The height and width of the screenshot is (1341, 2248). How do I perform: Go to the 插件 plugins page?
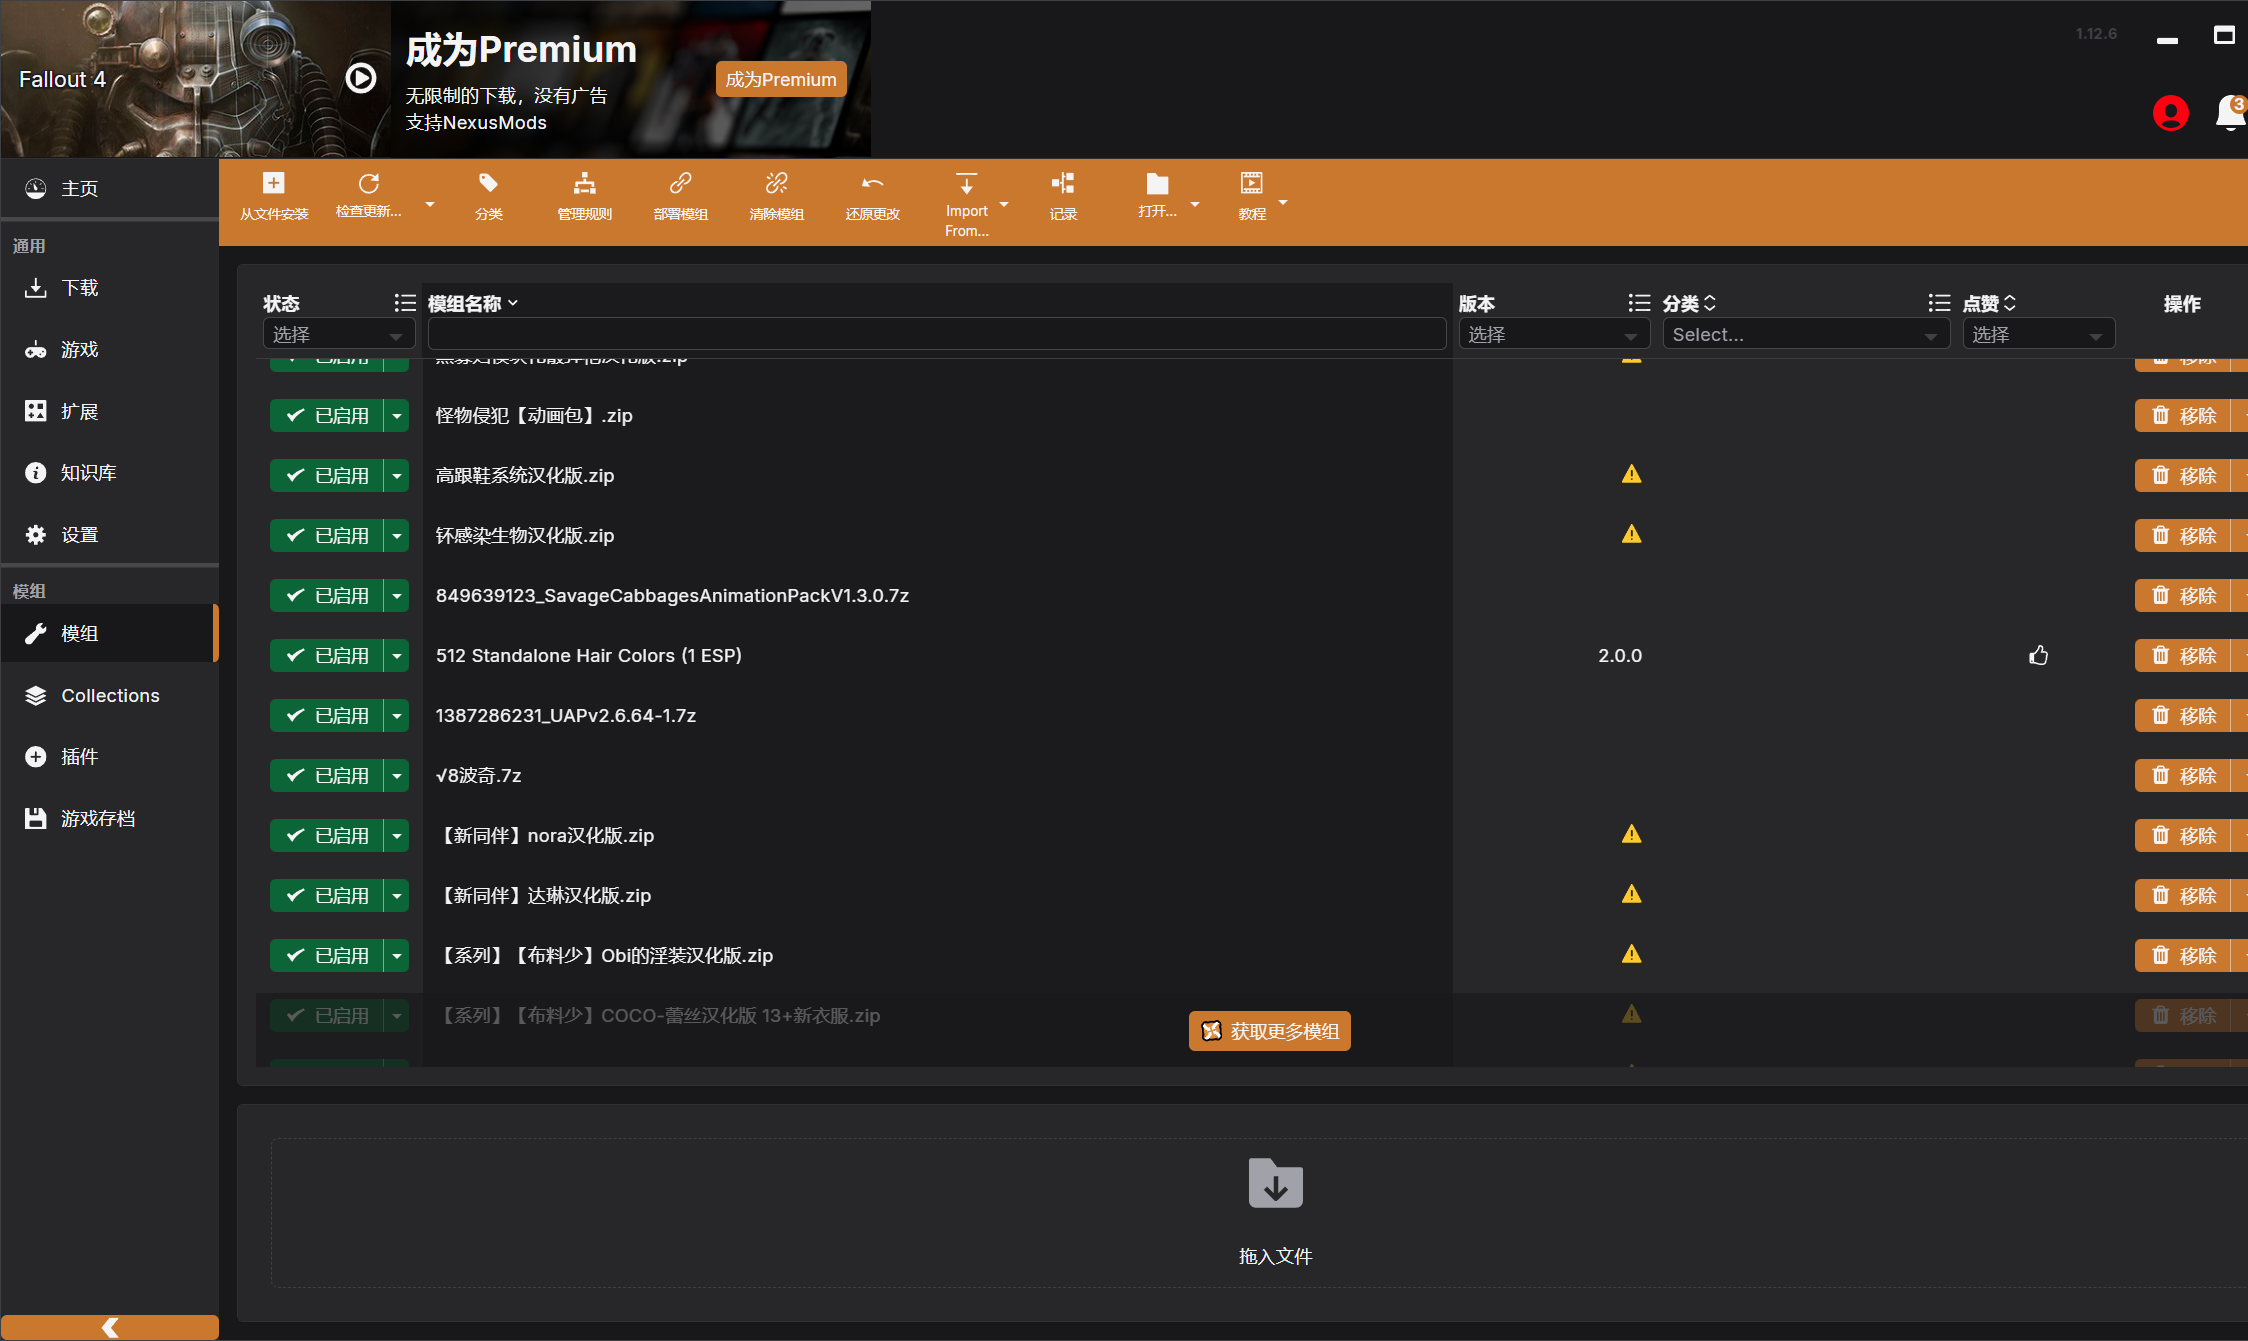point(79,757)
